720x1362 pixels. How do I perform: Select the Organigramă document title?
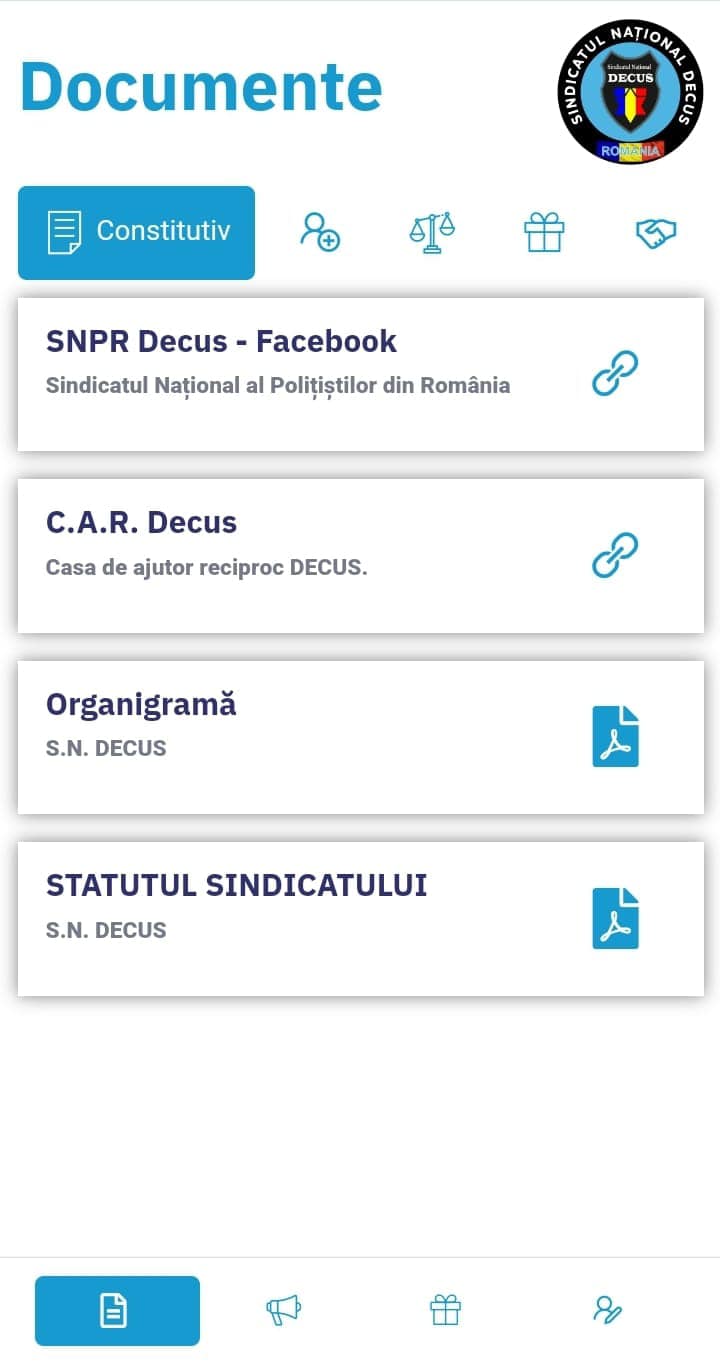click(x=141, y=704)
